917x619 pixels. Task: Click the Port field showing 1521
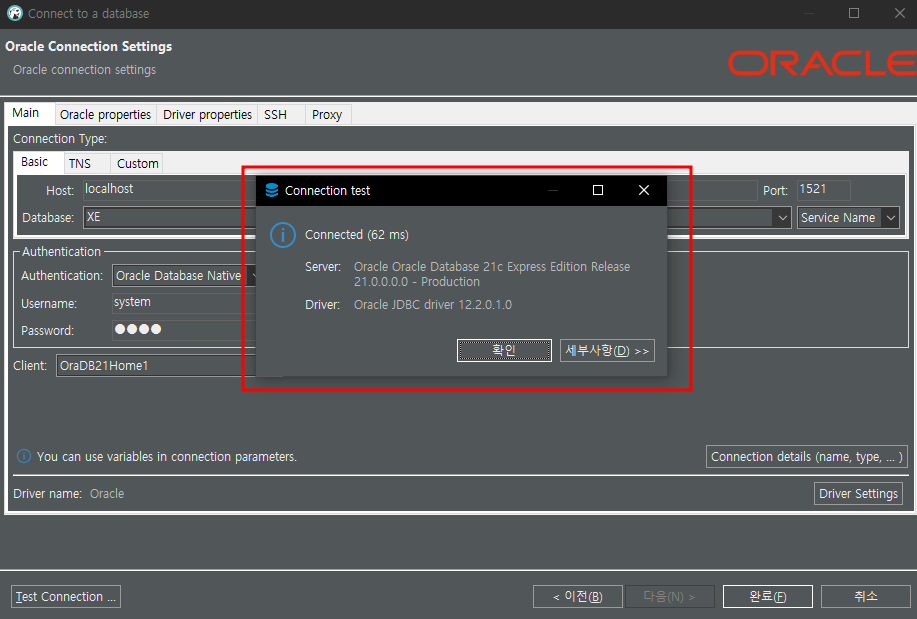pyautogui.click(x=823, y=190)
